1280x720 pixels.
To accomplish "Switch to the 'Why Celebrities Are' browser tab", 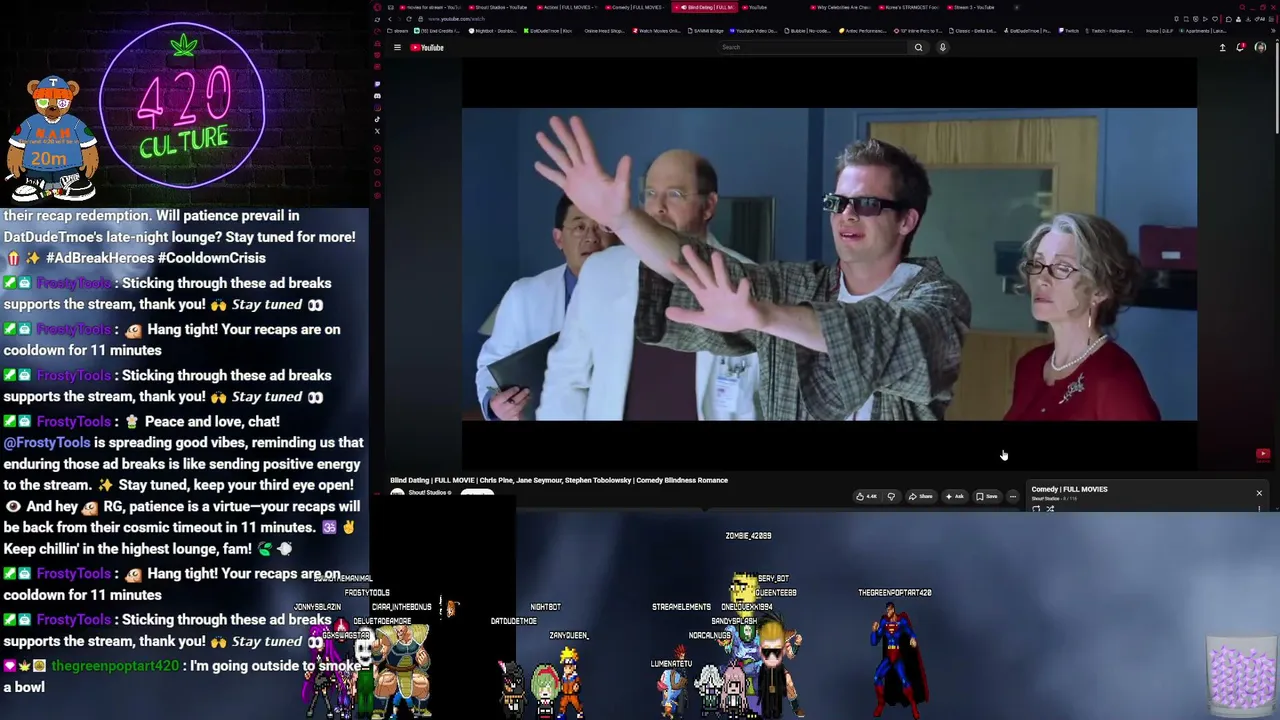I will 839,7.
